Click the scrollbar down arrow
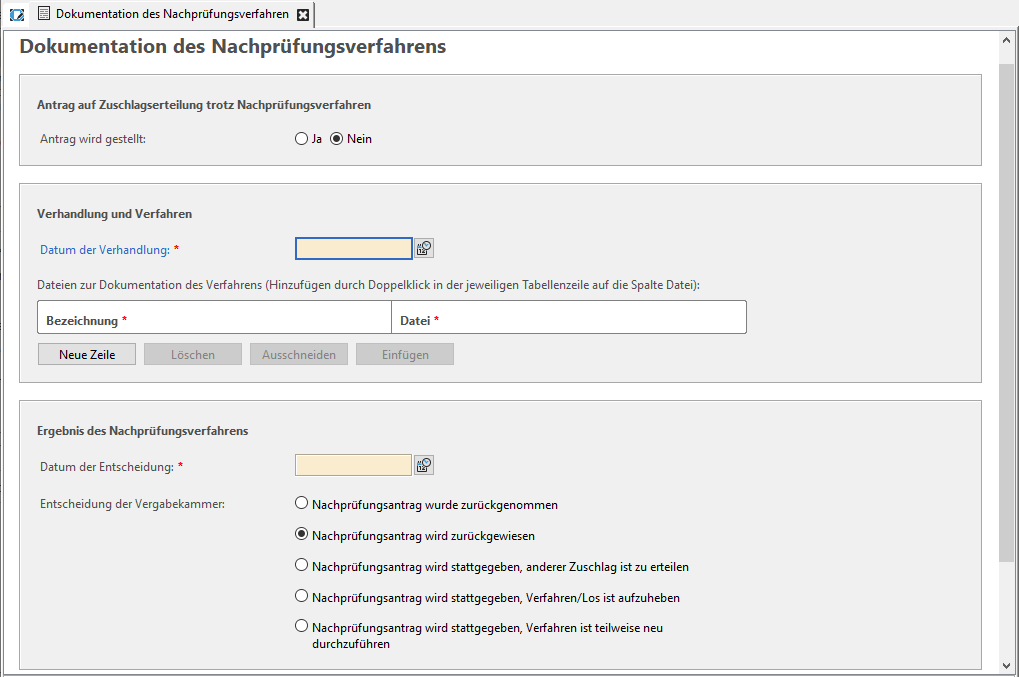 point(1007,666)
